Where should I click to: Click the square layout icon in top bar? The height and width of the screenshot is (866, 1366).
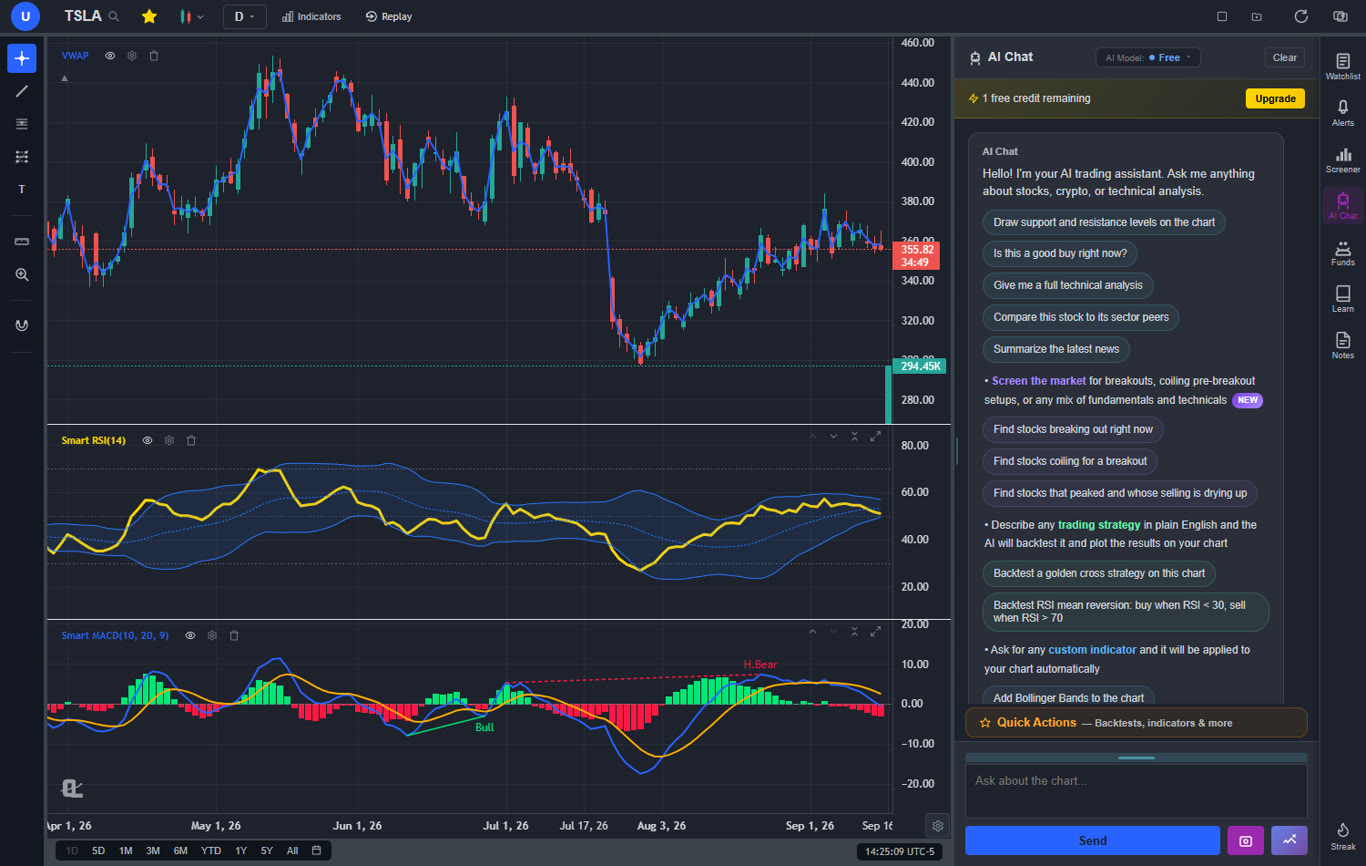[x=1222, y=16]
